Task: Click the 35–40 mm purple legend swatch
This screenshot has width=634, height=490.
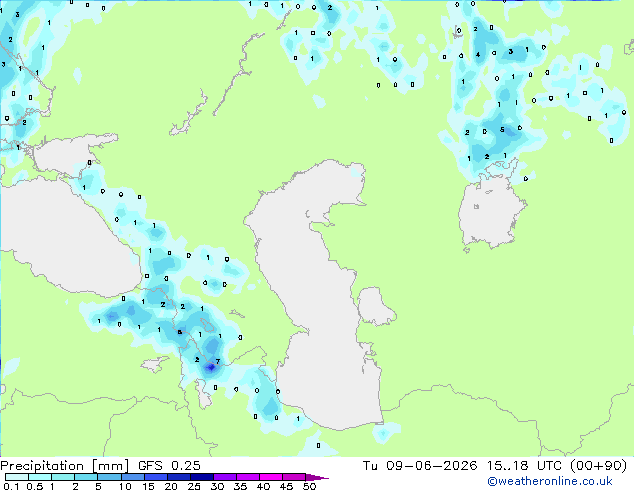Action: click(248, 477)
